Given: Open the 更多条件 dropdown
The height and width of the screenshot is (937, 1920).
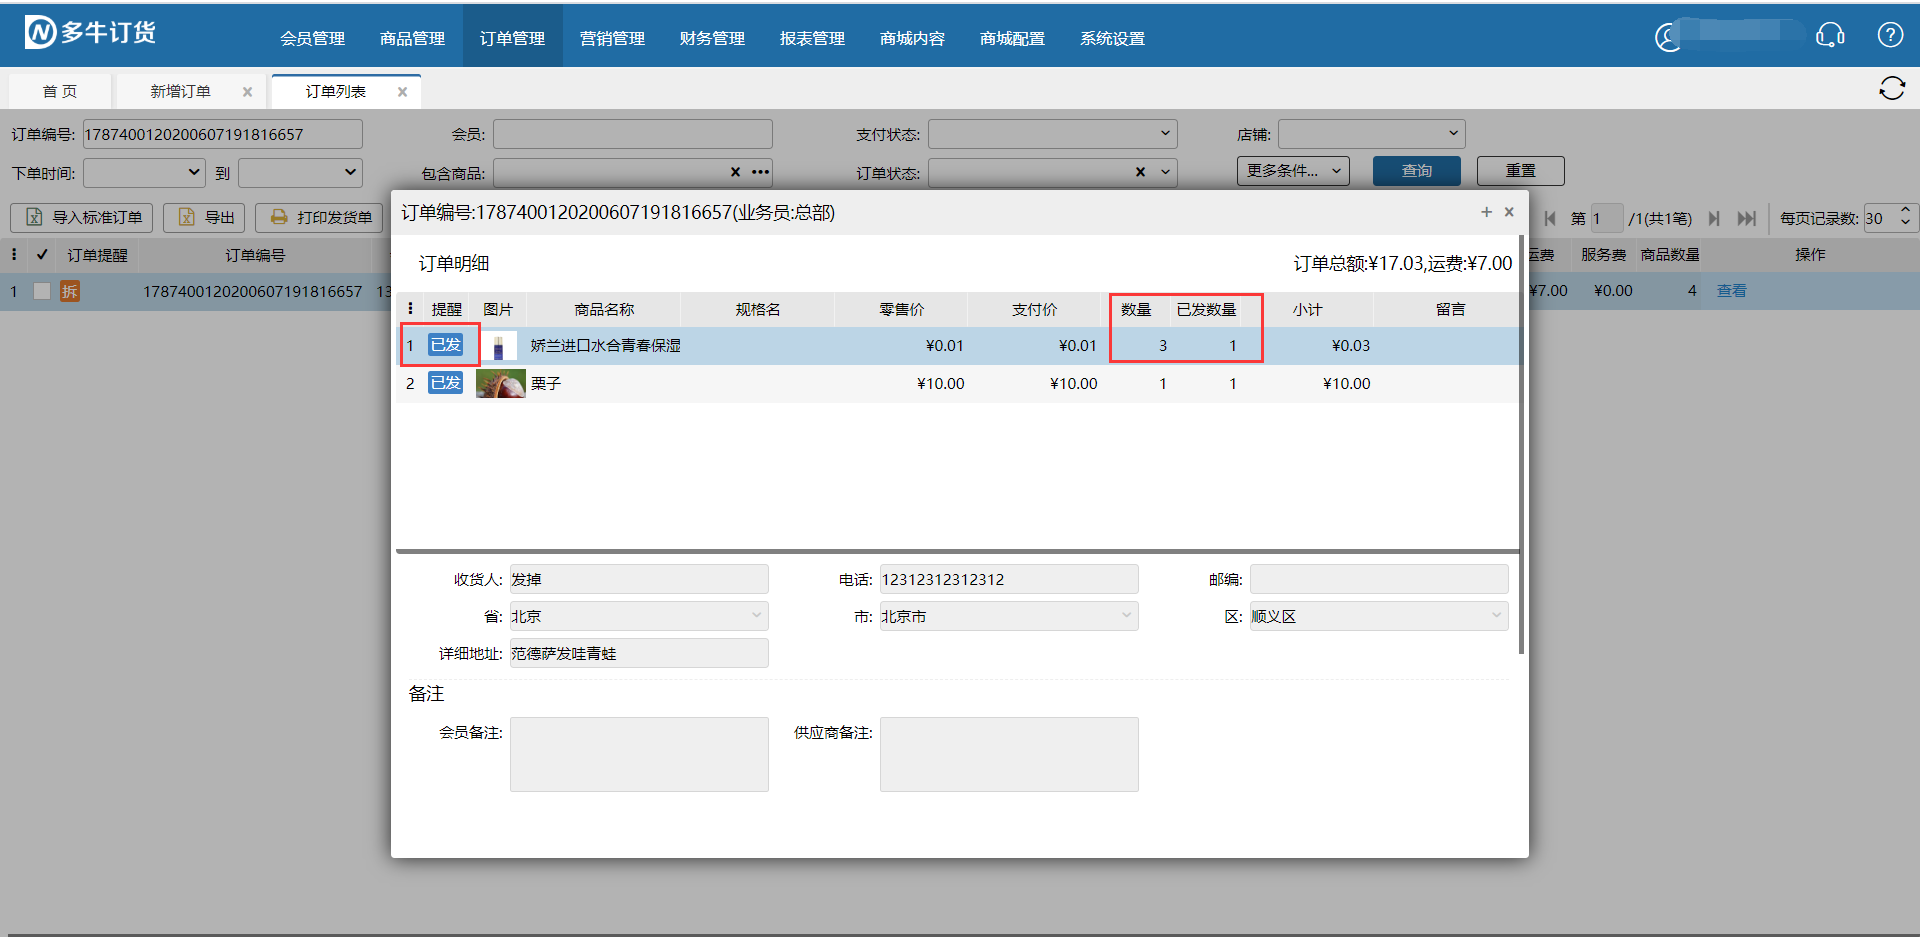Looking at the screenshot, I should coord(1293,171).
